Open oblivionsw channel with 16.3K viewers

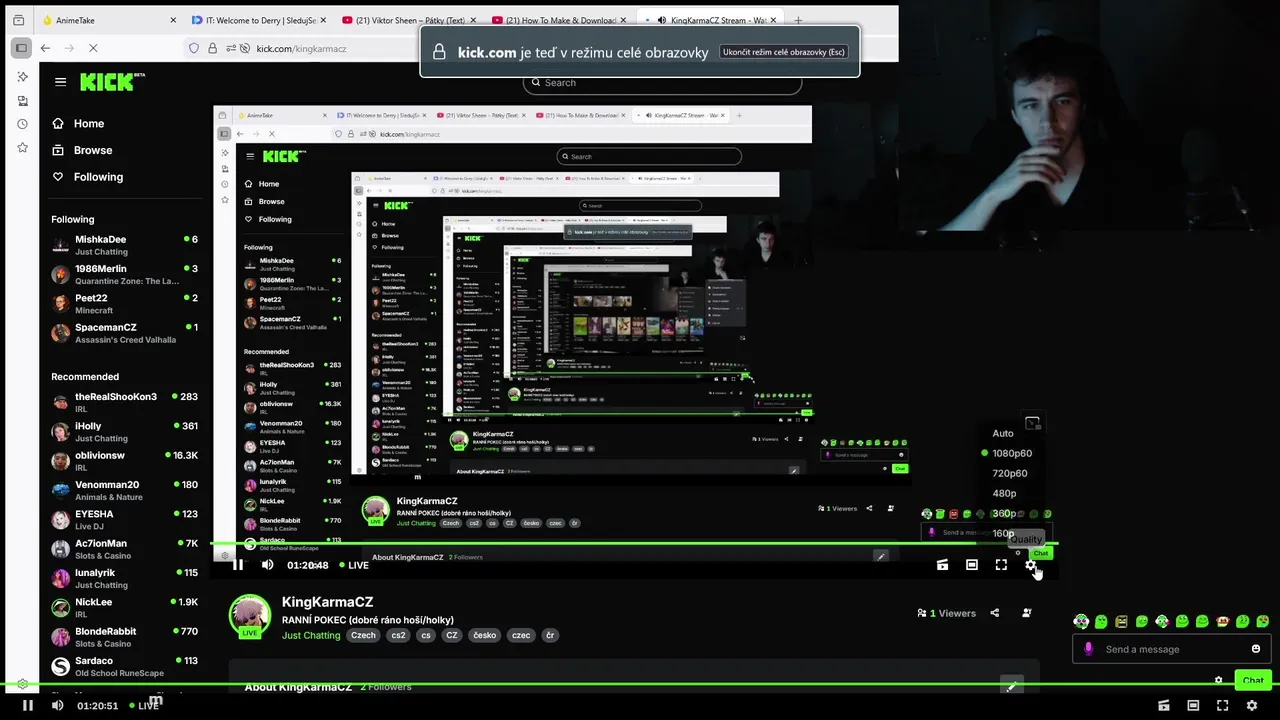click(125, 461)
